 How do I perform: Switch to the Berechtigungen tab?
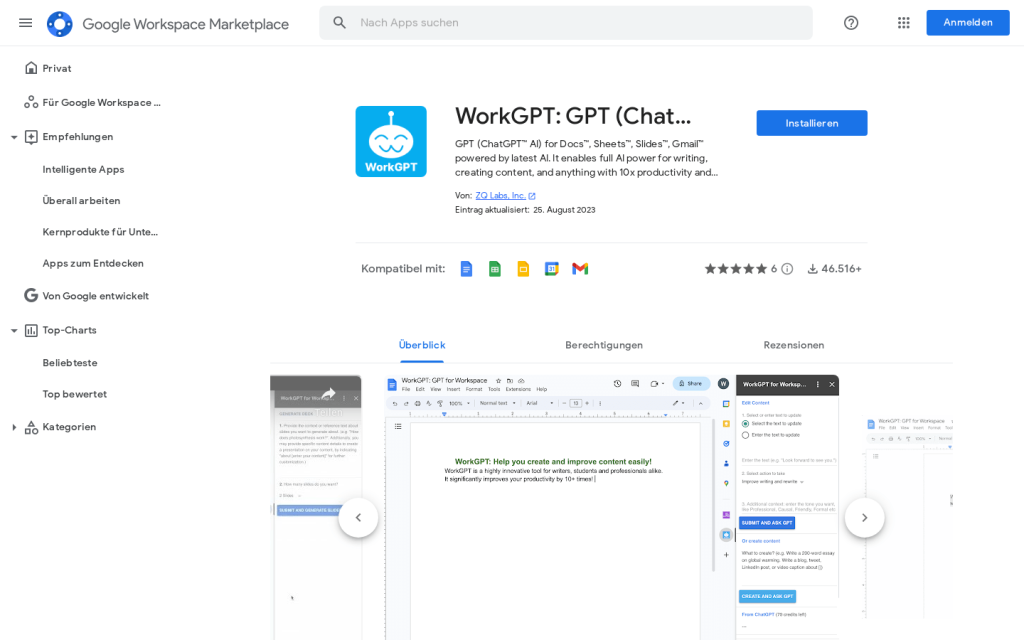click(x=603, y=345)
